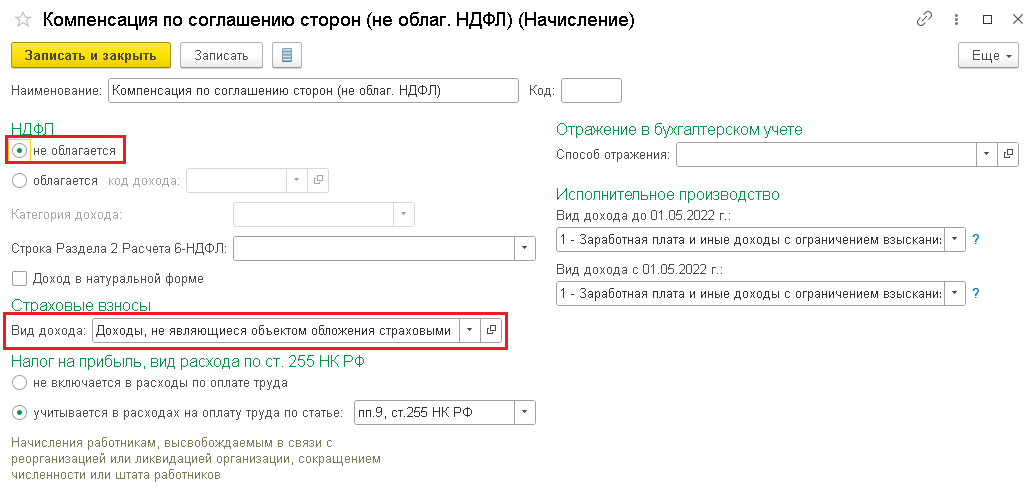Open the Еще menu
This screenshot has height=496, width=1030.
(988, 55)
